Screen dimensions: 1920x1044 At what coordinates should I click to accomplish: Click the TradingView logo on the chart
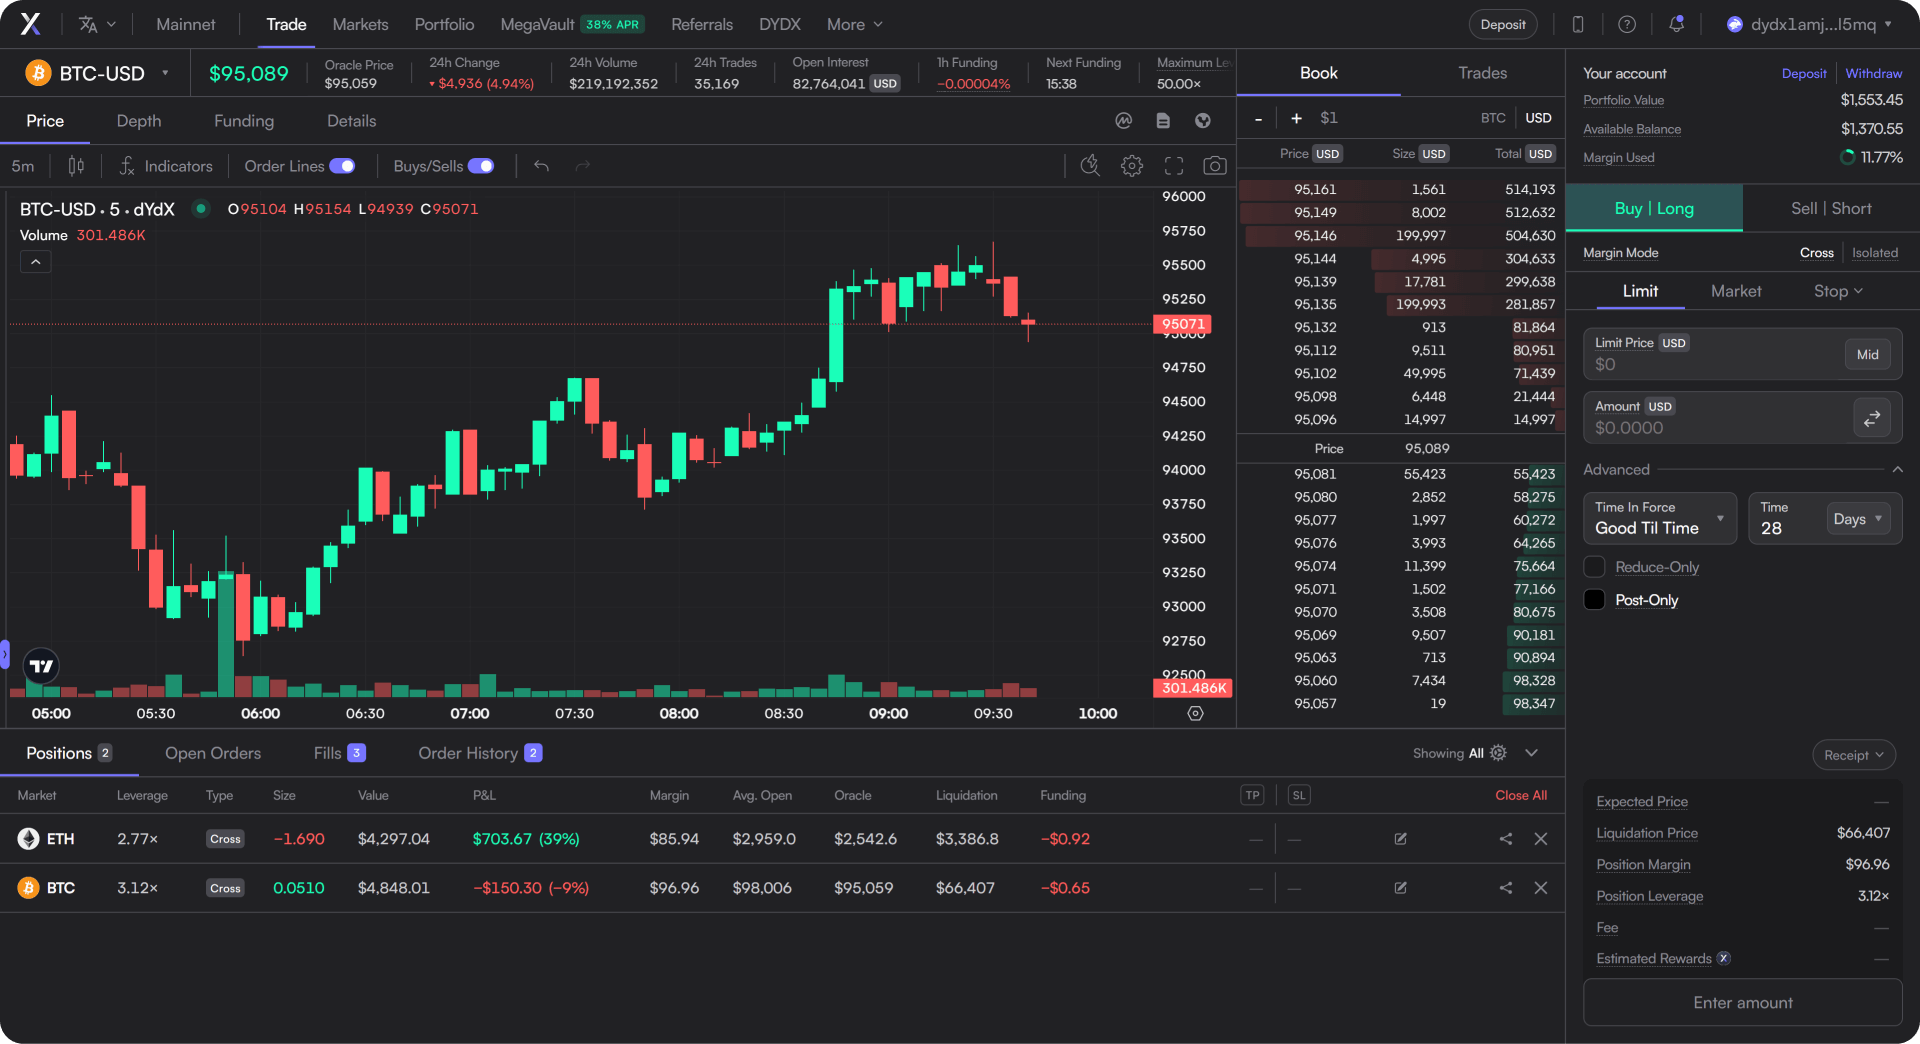pos(40,665)
